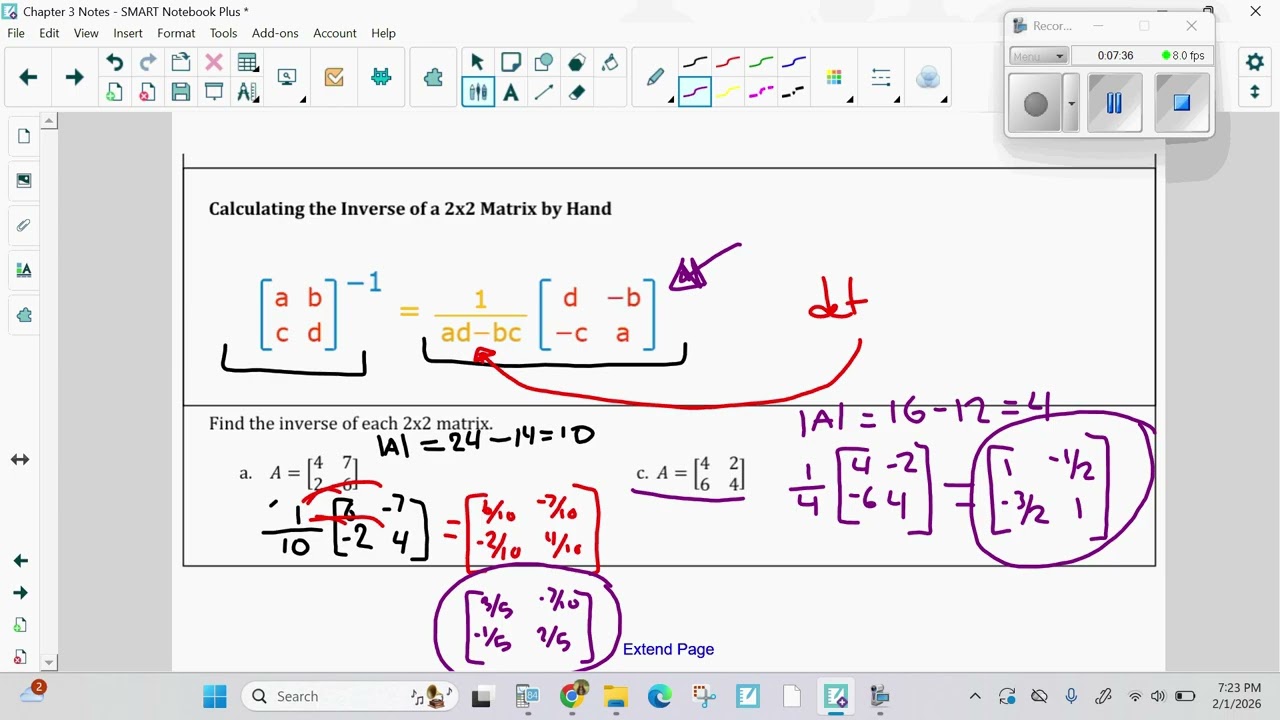Open the line thickness options dropdown

click(882, 78)
